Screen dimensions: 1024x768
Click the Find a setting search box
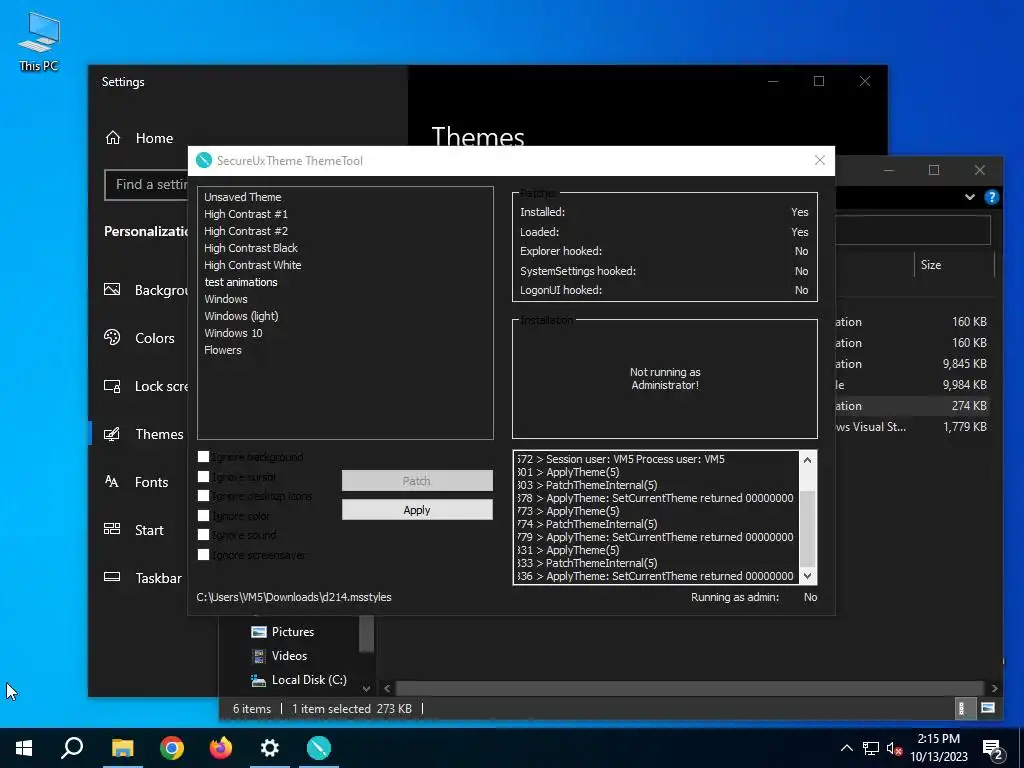pos(147,185)
